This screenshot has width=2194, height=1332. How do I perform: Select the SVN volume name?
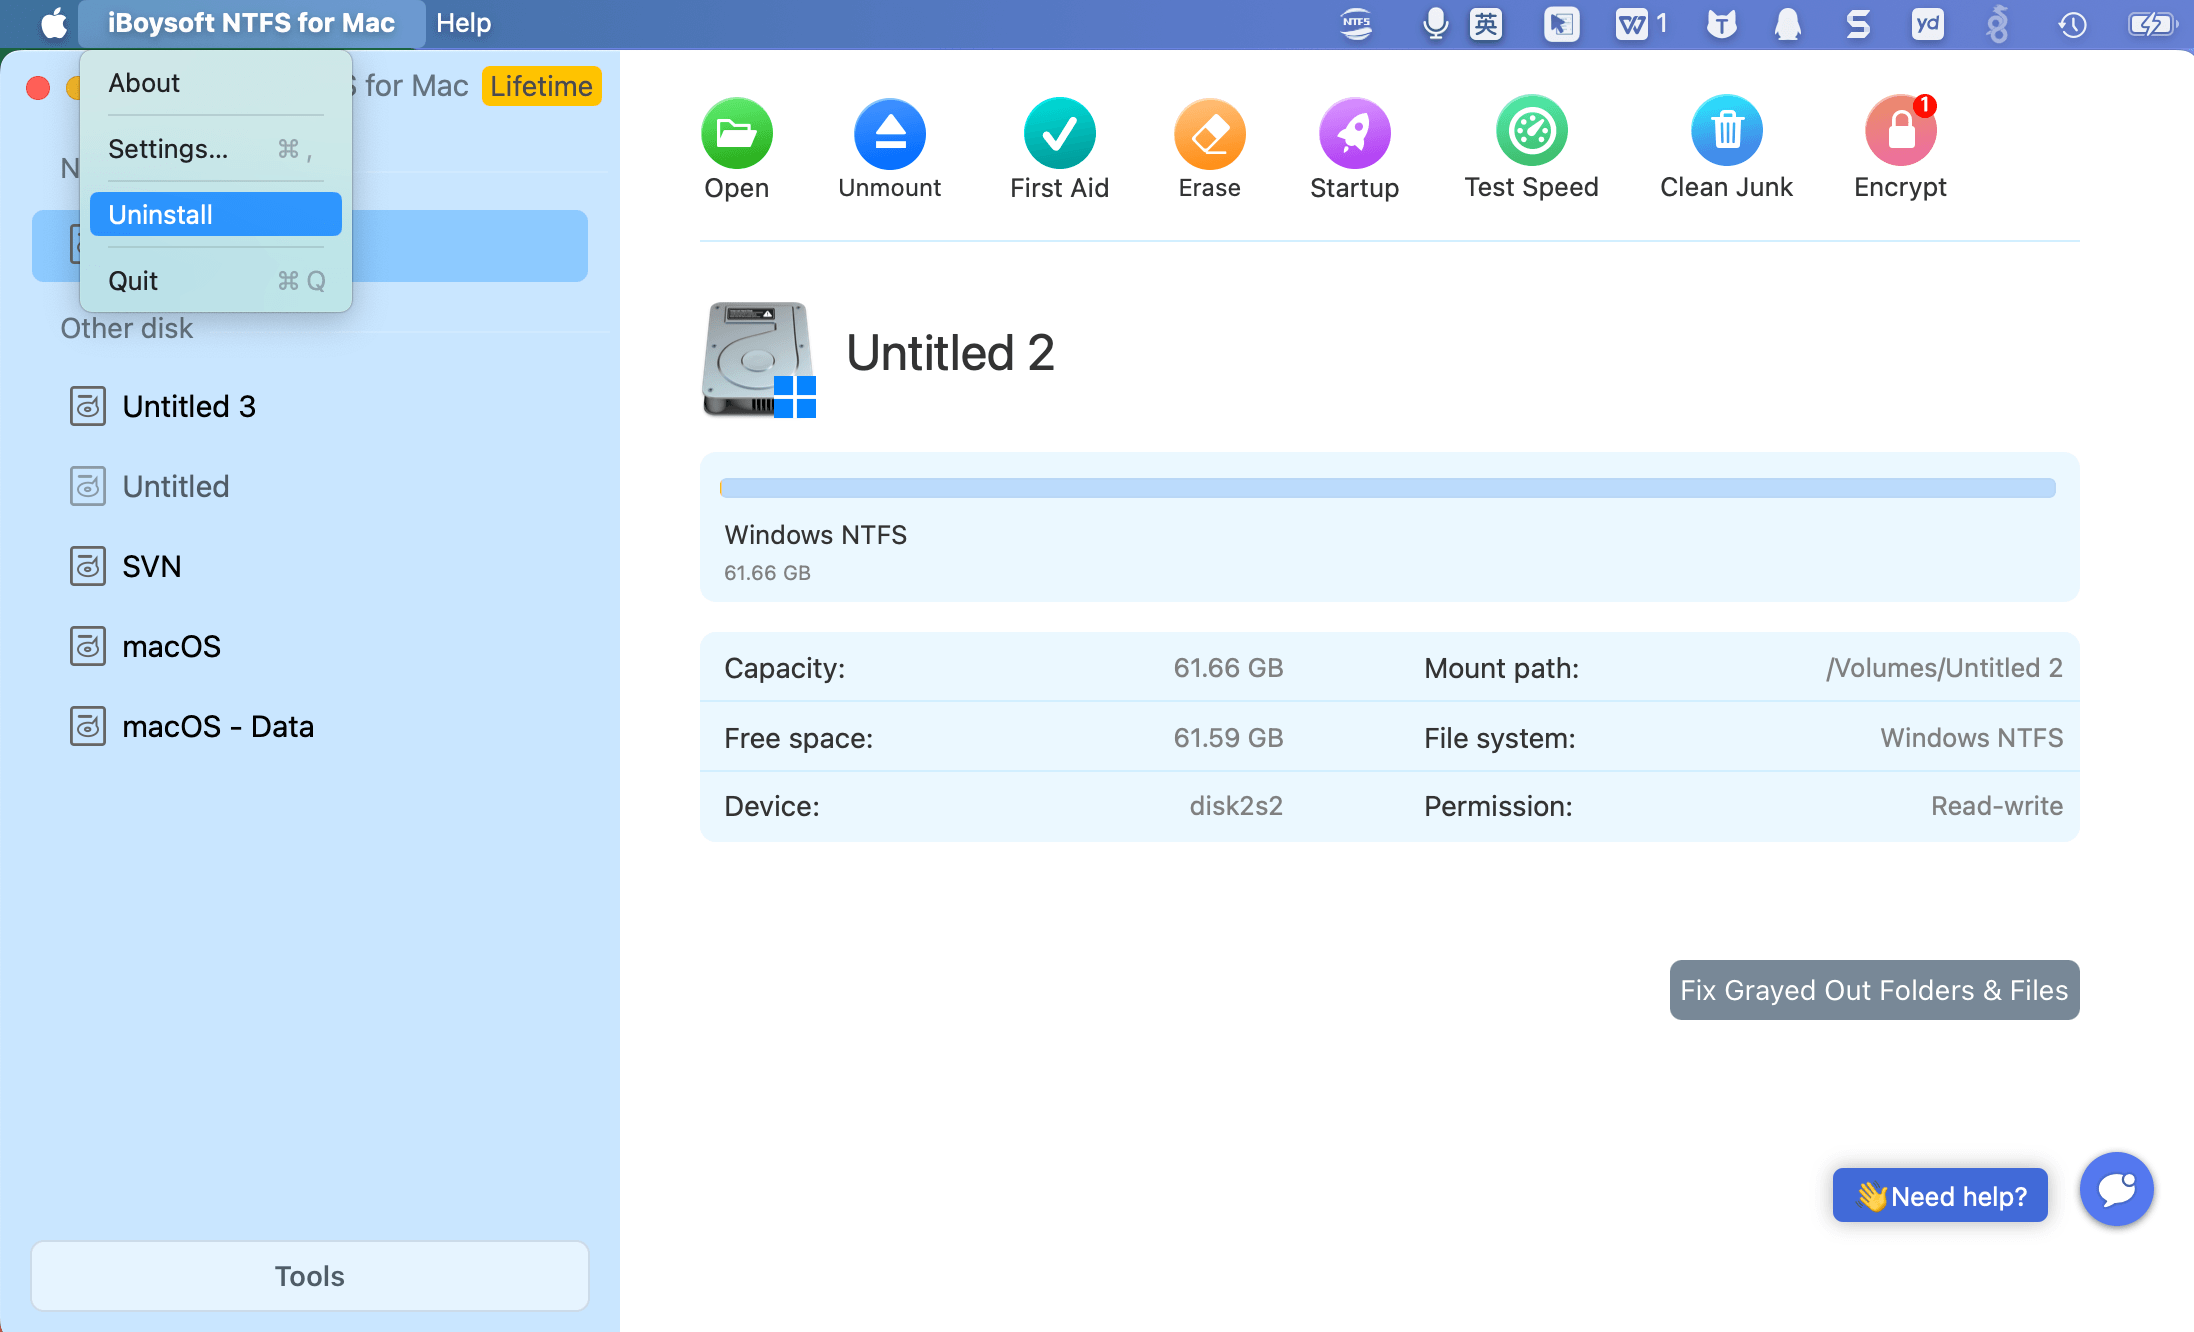coord(152,566)
